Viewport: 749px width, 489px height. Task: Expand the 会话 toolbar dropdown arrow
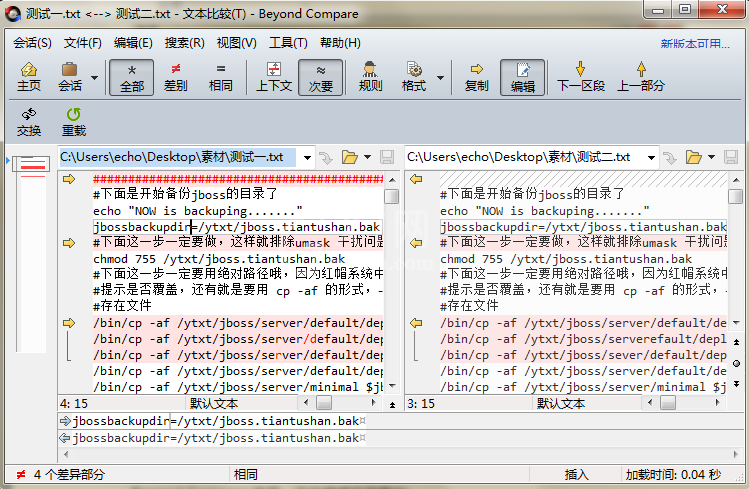click(95, 77)
